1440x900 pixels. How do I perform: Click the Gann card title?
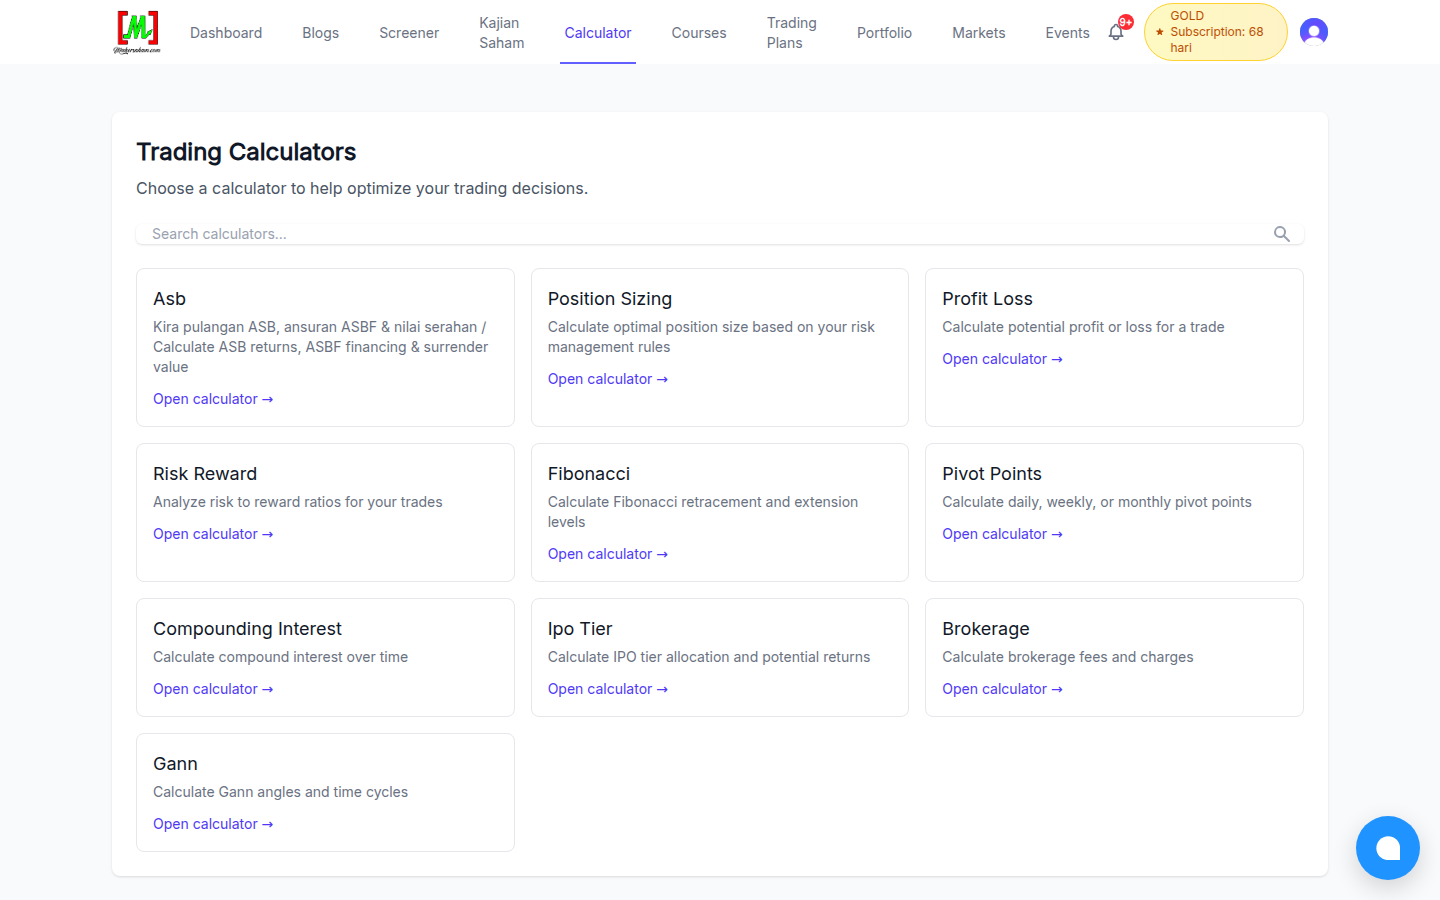pyautogui.click(x=175, y=764)
